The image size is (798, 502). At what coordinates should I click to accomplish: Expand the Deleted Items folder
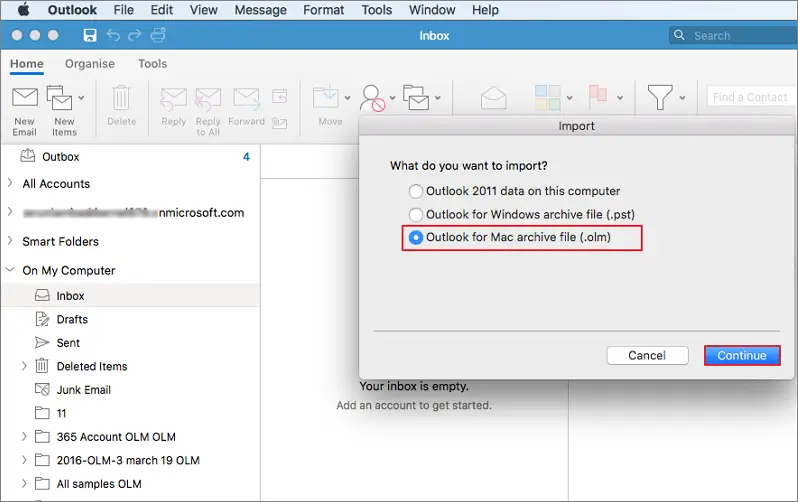pos(24,366)
